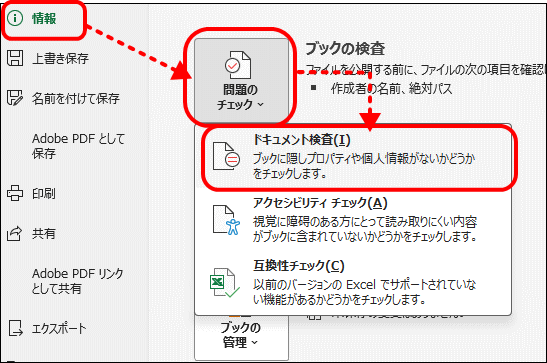
Task: Select Adobe PDF として保存
Action: 78,146
